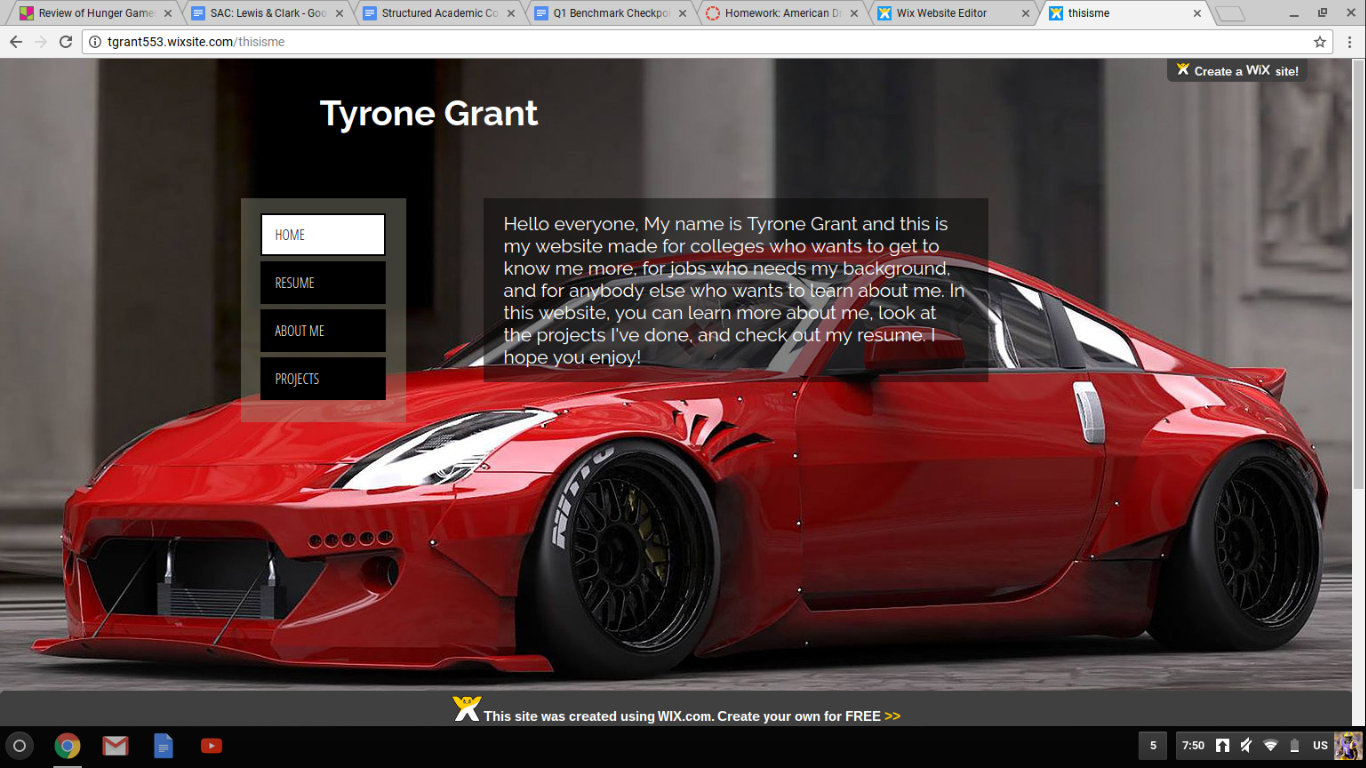Click the Tyrone Grant site title
The image size is (1366, 768).
tap(428, 114)
